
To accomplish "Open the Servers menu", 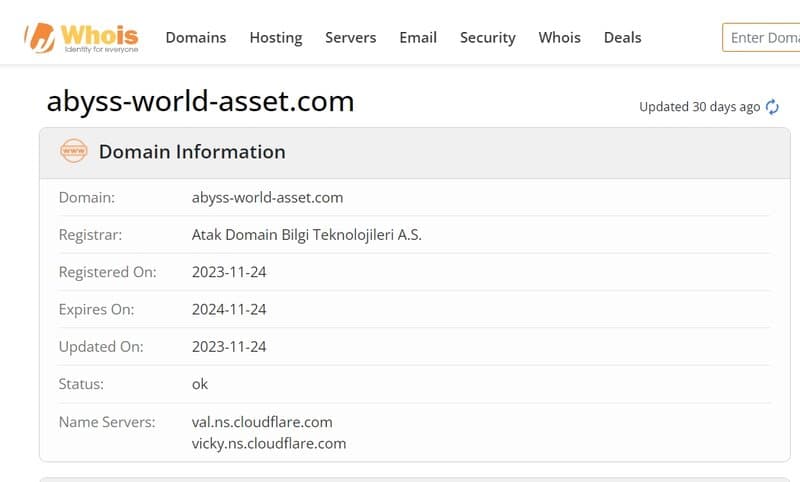I will pos(351,38).
